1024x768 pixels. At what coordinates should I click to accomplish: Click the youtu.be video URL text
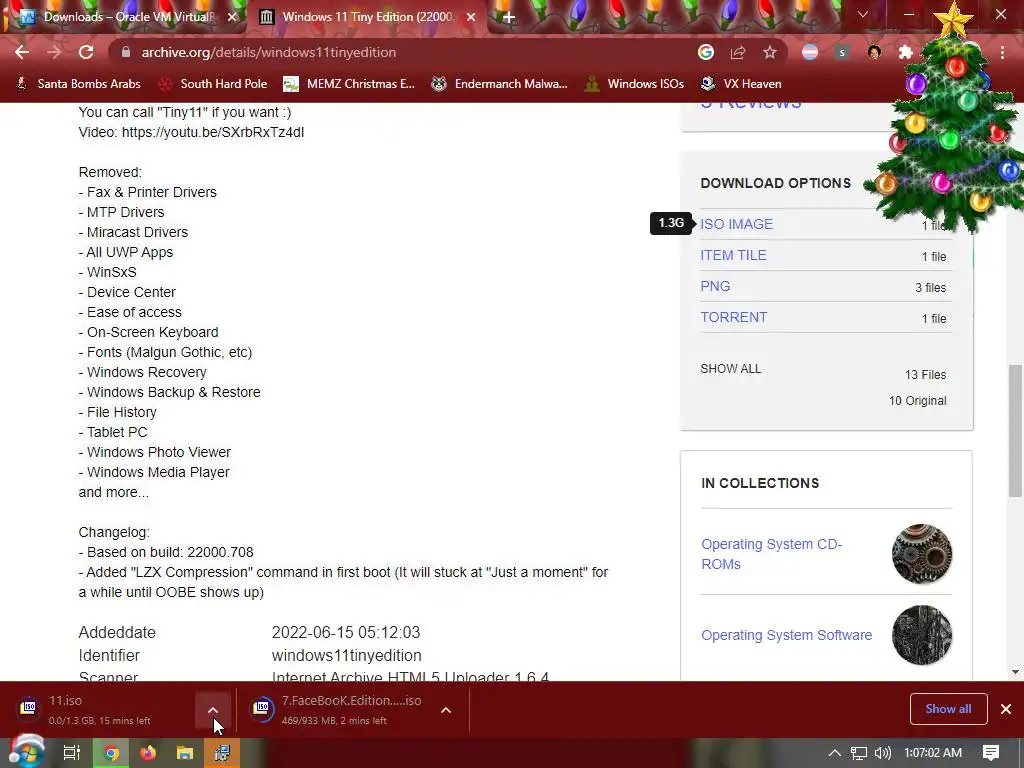(213, 133)
